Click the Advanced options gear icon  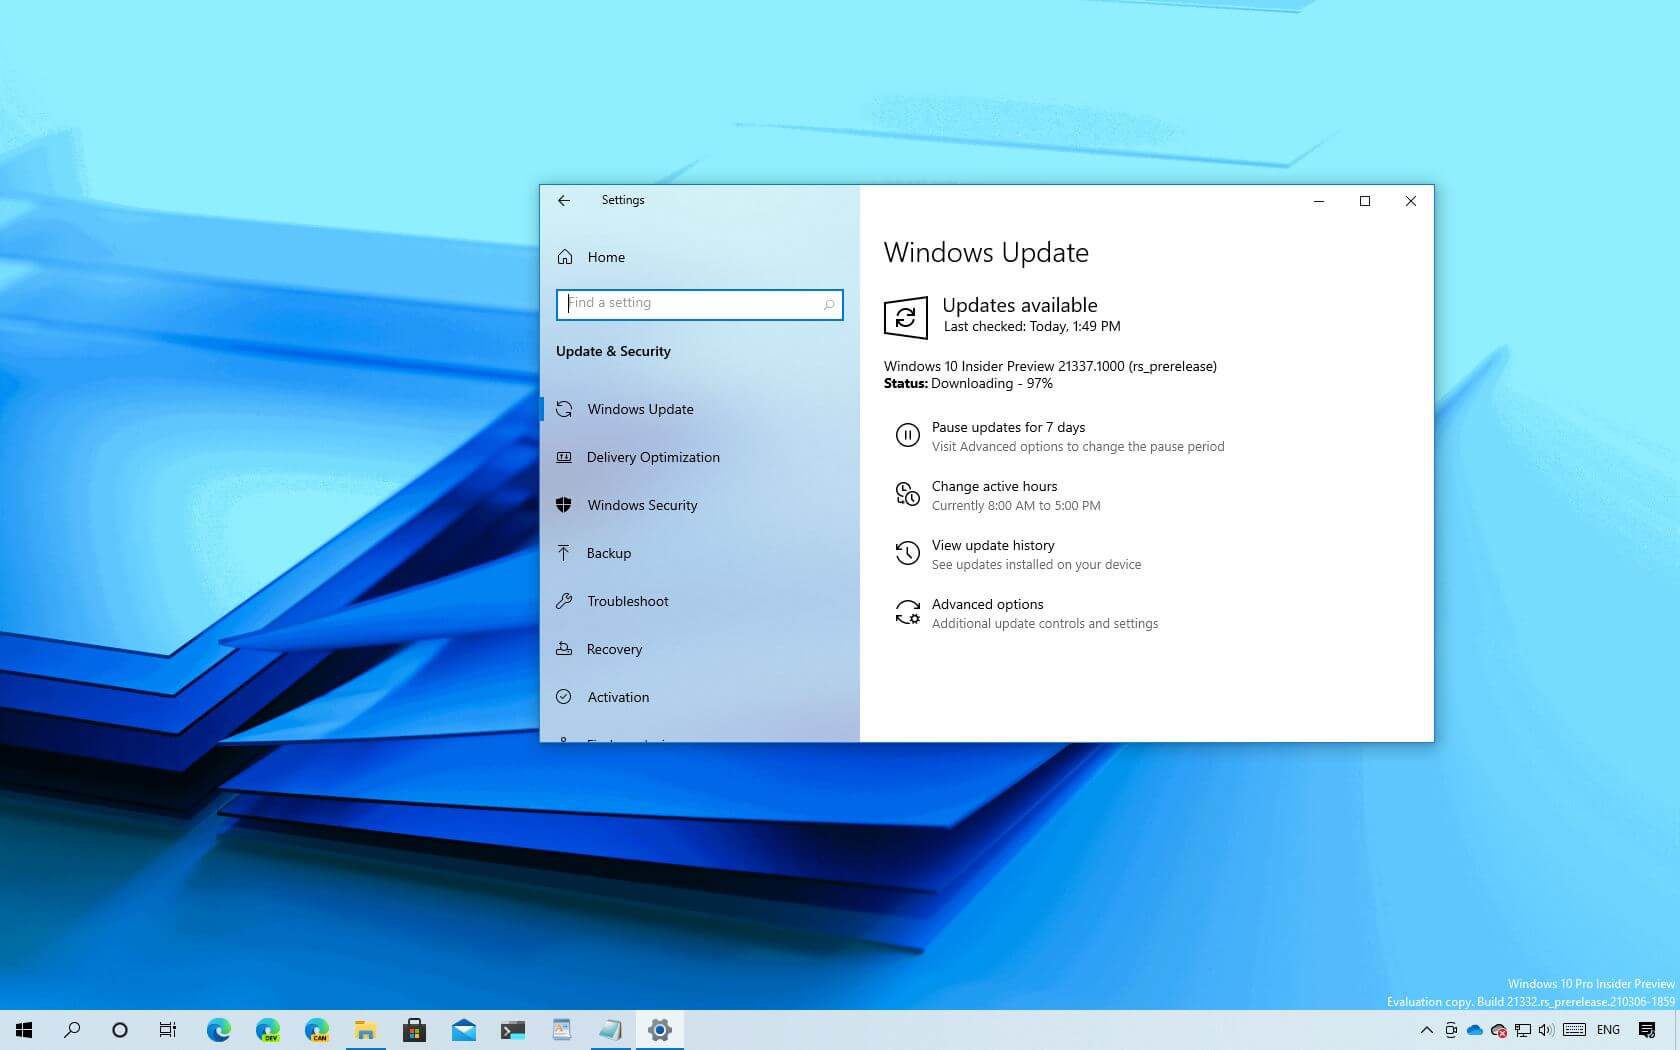[x=908, y=612]
